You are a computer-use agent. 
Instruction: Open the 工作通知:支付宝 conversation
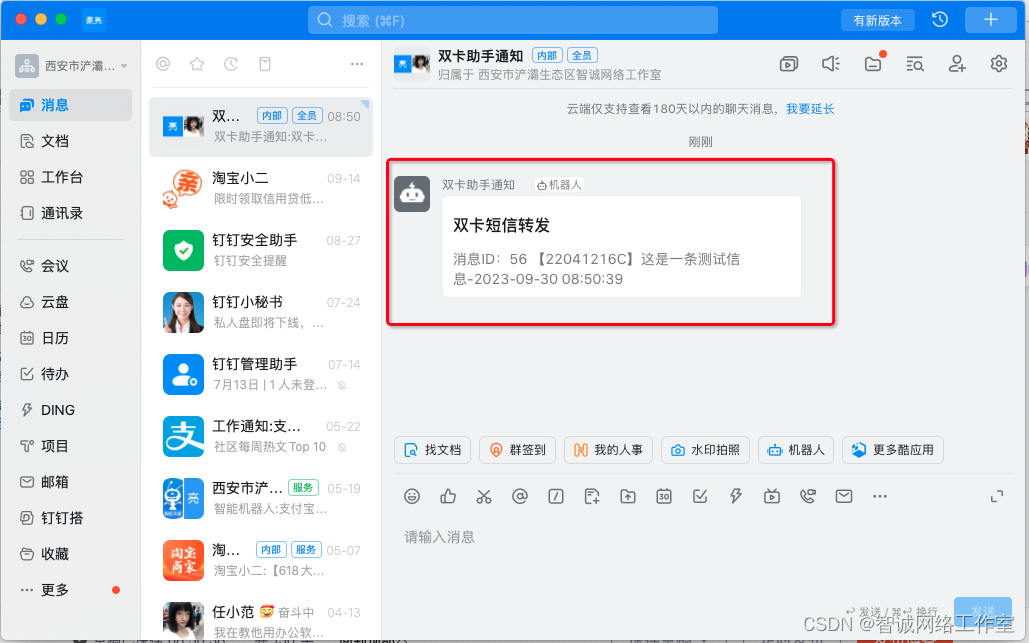261,436
